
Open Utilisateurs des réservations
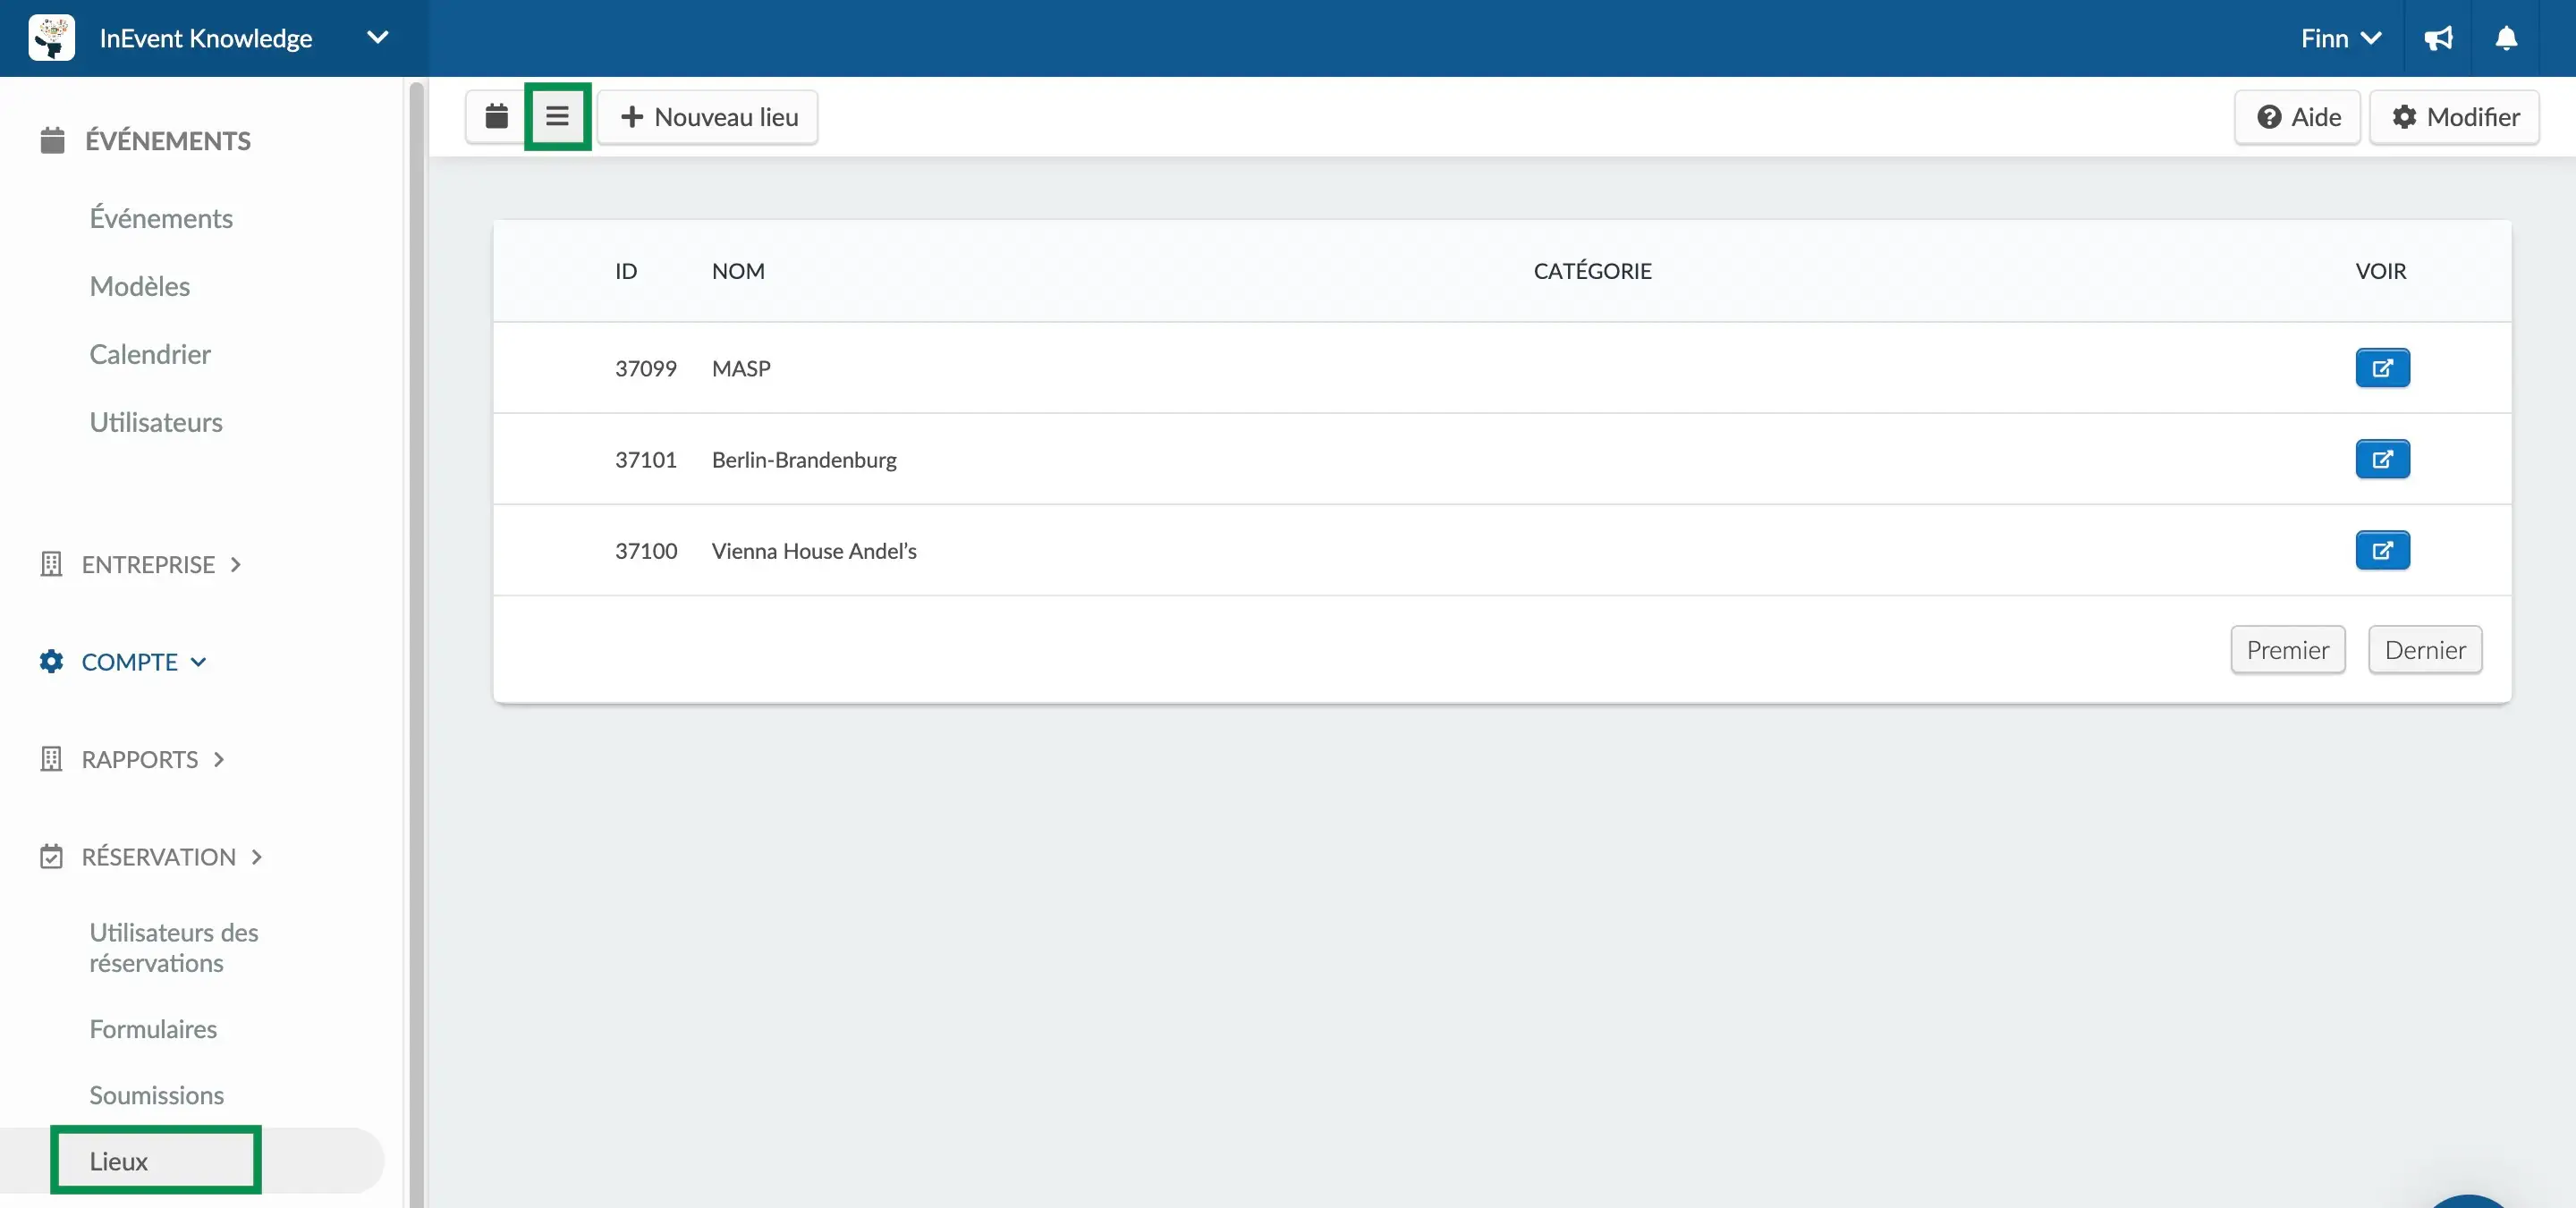(174, 948)
